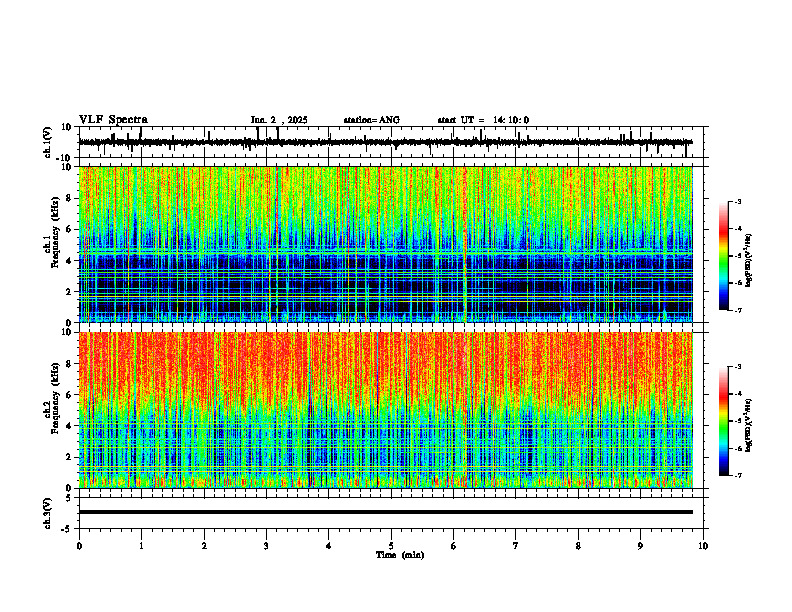
Task: Click the "8" kHz tick of ch.1 spectrogram
Action: (x=70, y=198)
